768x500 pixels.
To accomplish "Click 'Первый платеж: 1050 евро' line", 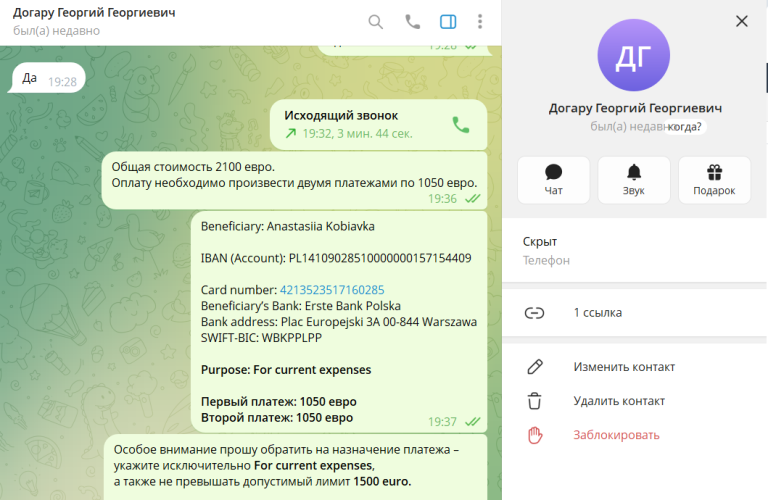I will click(x=279, y=402).
